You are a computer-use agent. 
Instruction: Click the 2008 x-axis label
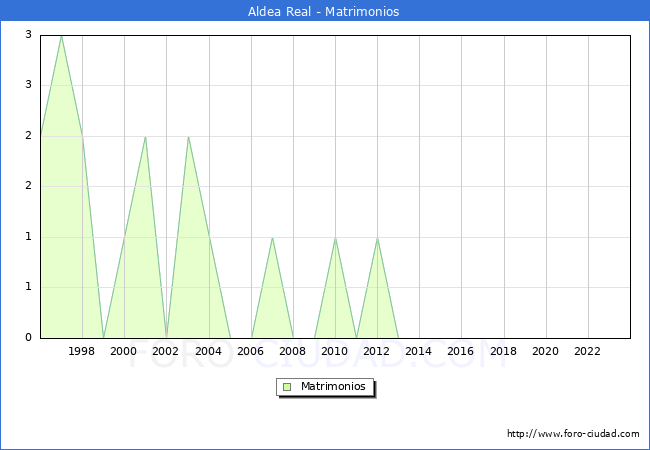pyautogui.click(x=293, y=351)
